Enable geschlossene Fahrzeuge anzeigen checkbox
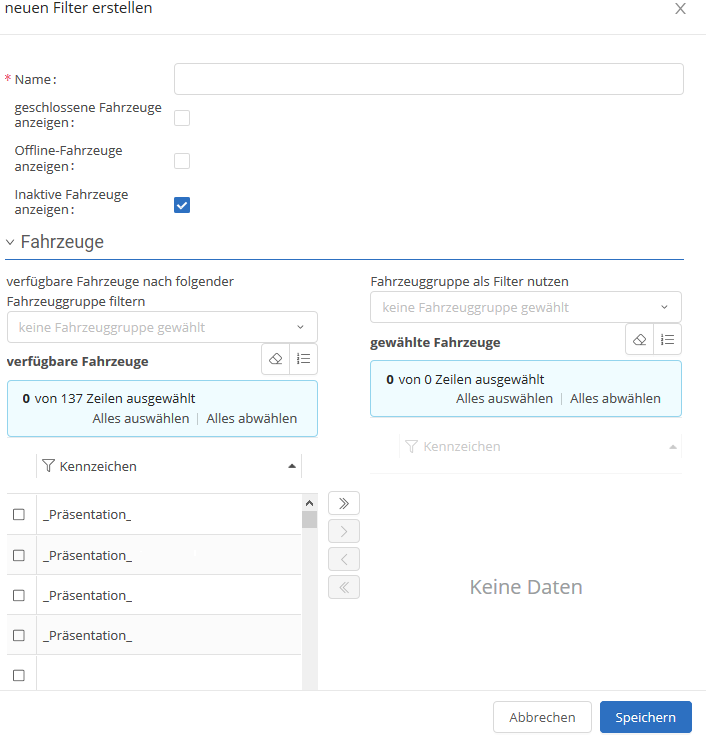 182,118
